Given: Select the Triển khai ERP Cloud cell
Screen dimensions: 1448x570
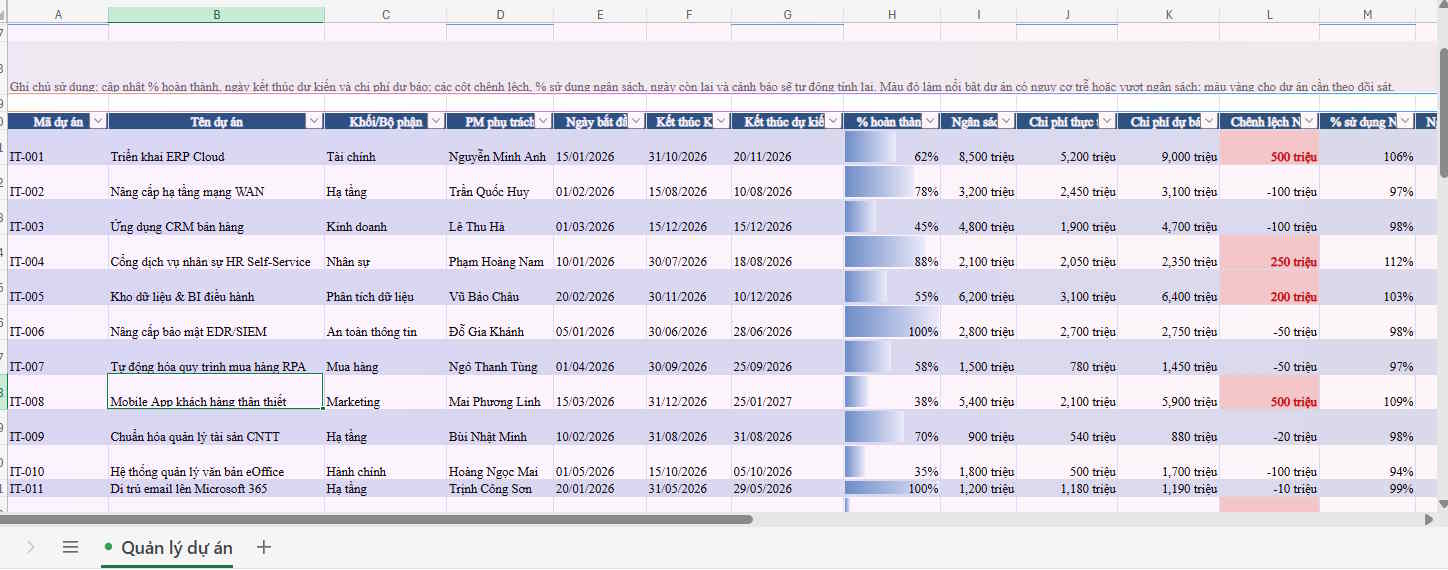Looking at the screenshot, I should (216, 147).
